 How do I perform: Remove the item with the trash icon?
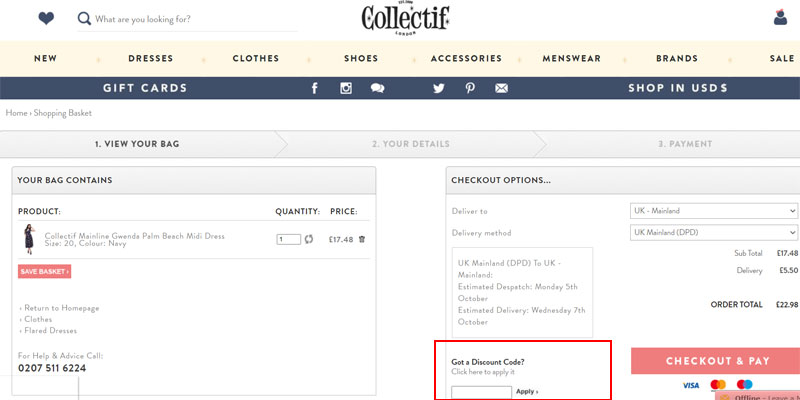362,239
